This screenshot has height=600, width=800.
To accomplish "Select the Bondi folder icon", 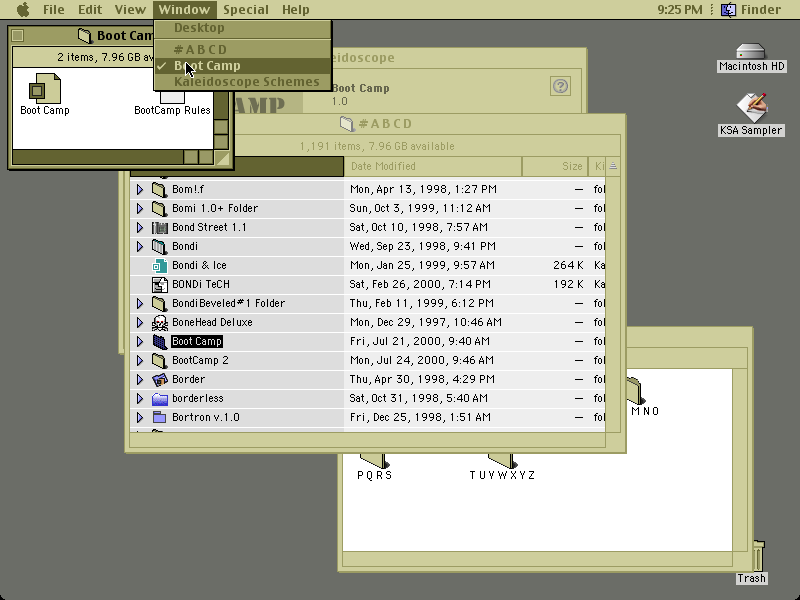I will pos(160,246).
